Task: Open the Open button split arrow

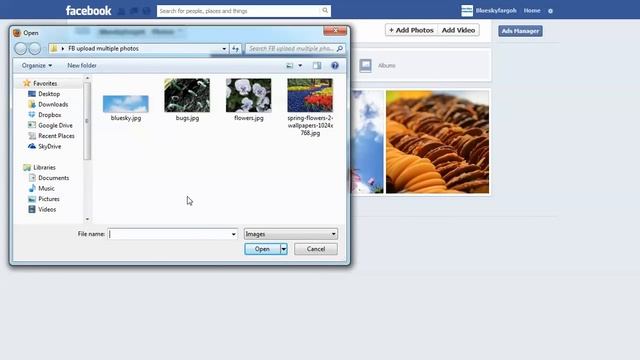Action: pos(284,249)
